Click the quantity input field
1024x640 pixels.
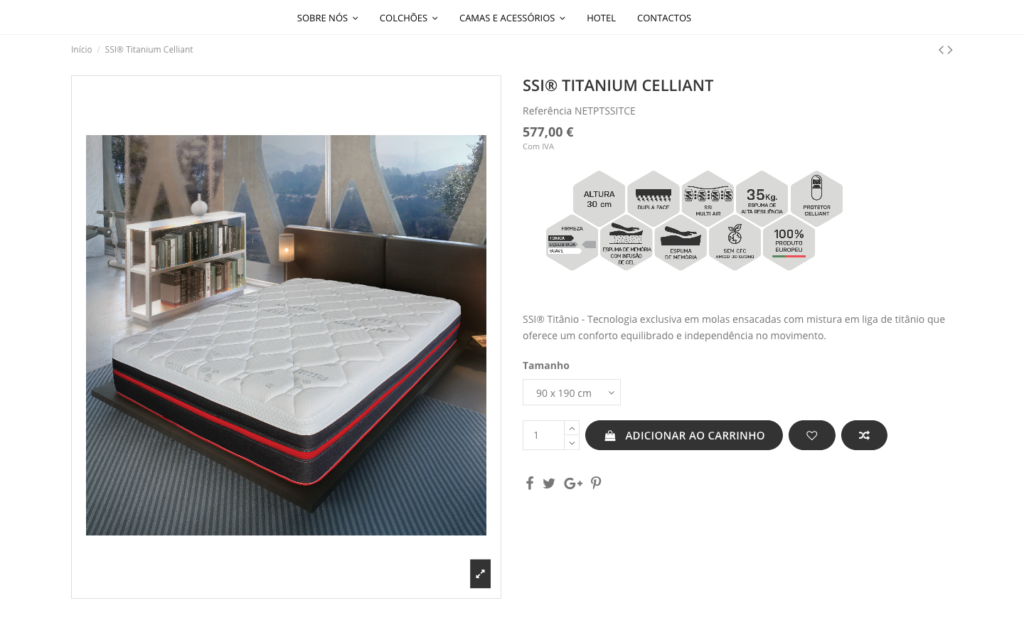click(x=543, y=435)
